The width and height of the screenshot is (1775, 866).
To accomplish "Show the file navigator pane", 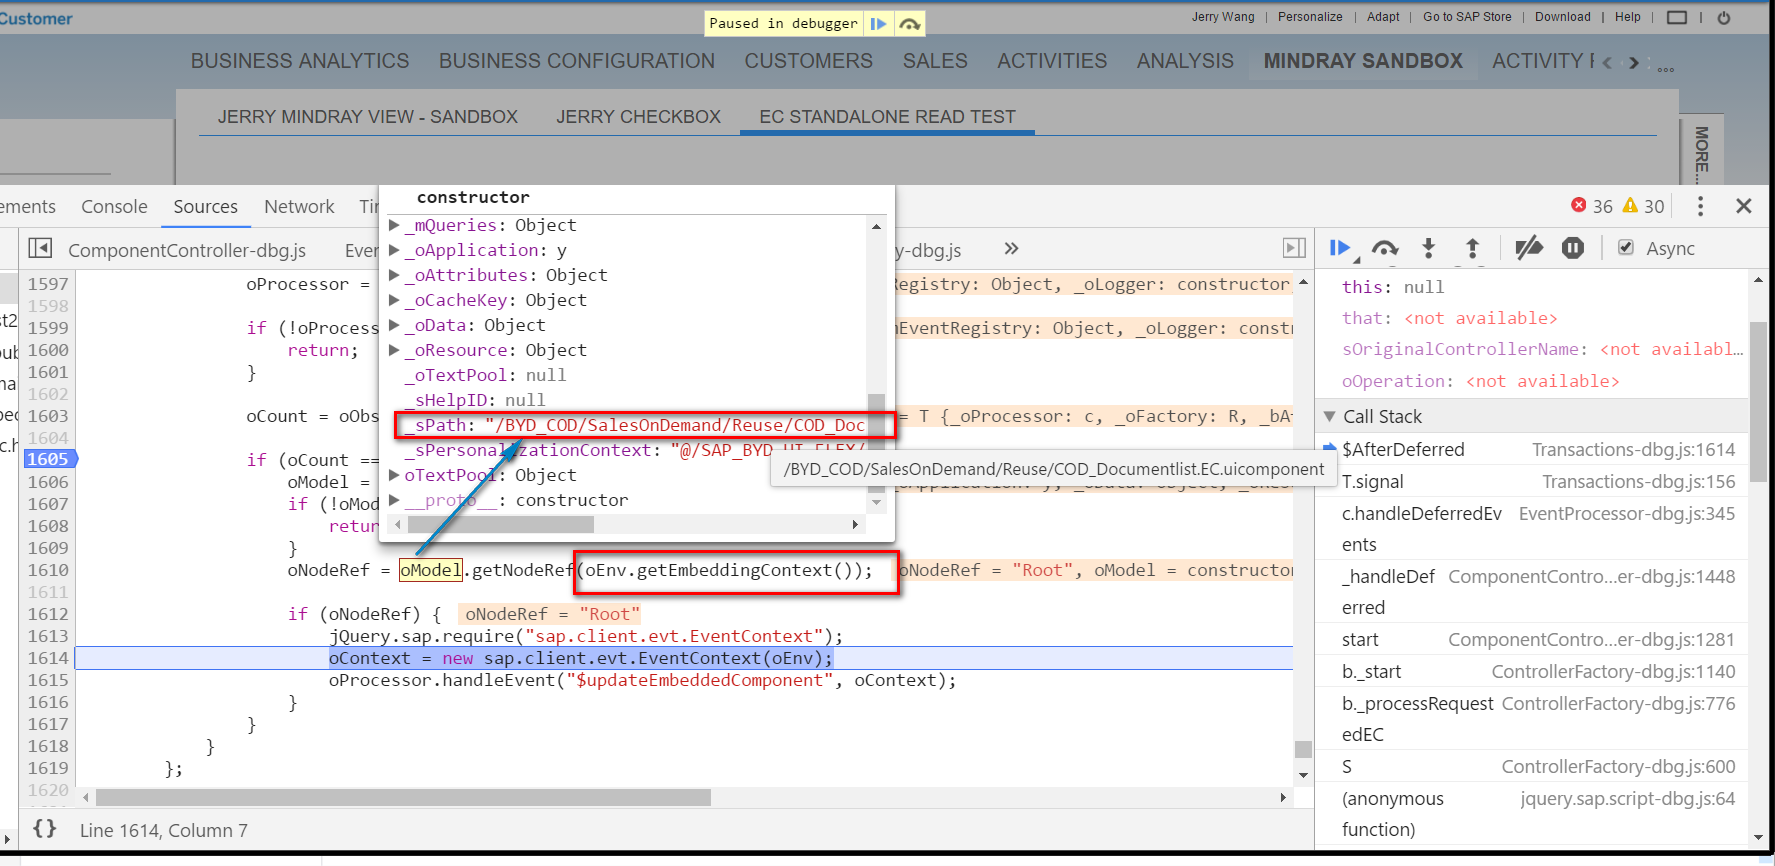I will click(x=40, y=248).
